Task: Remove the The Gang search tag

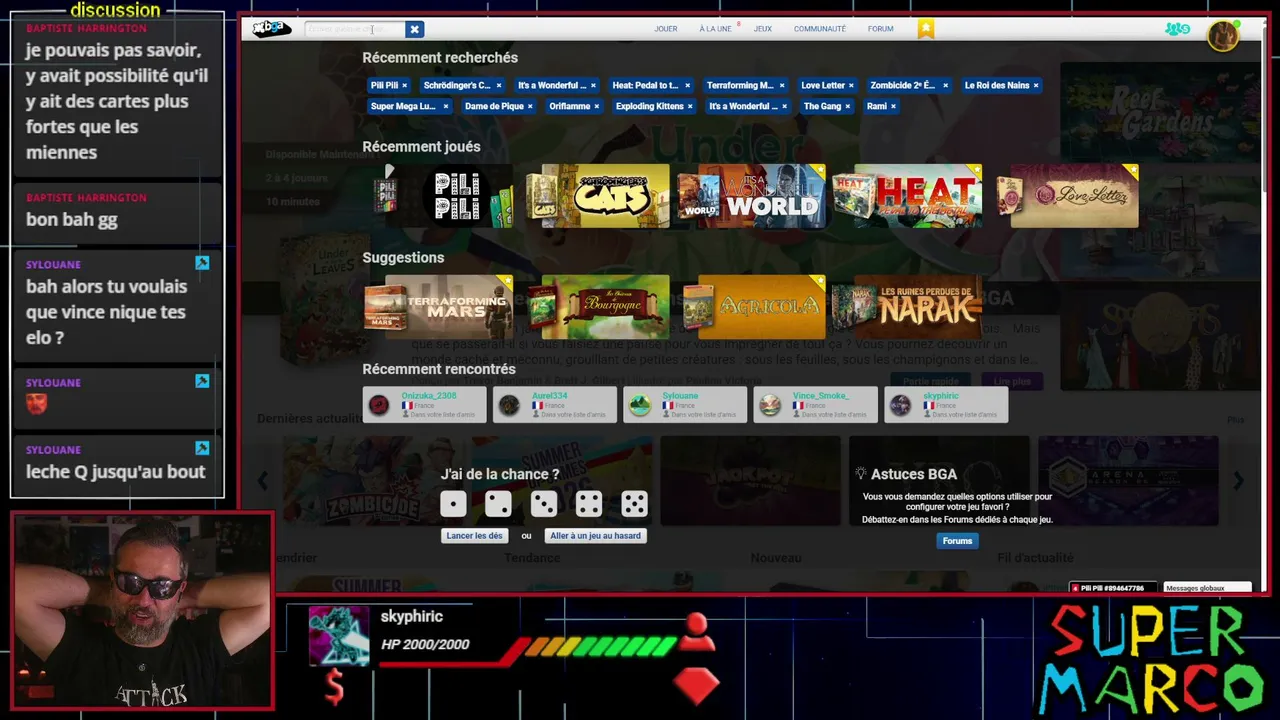Action: [848, 106]
